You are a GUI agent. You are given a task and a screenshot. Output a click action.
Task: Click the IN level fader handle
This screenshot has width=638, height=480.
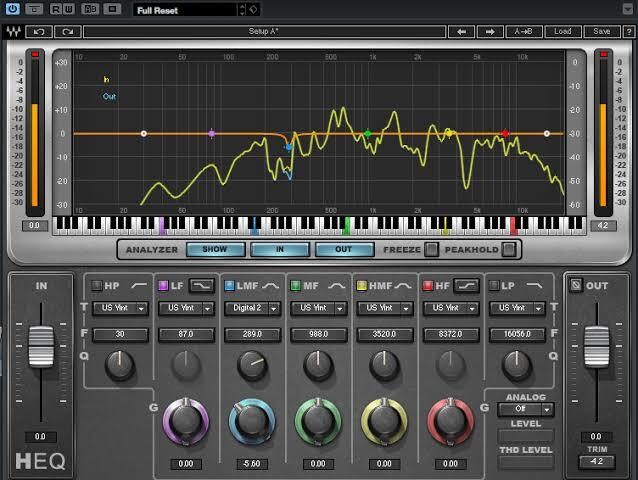[41, 346]
